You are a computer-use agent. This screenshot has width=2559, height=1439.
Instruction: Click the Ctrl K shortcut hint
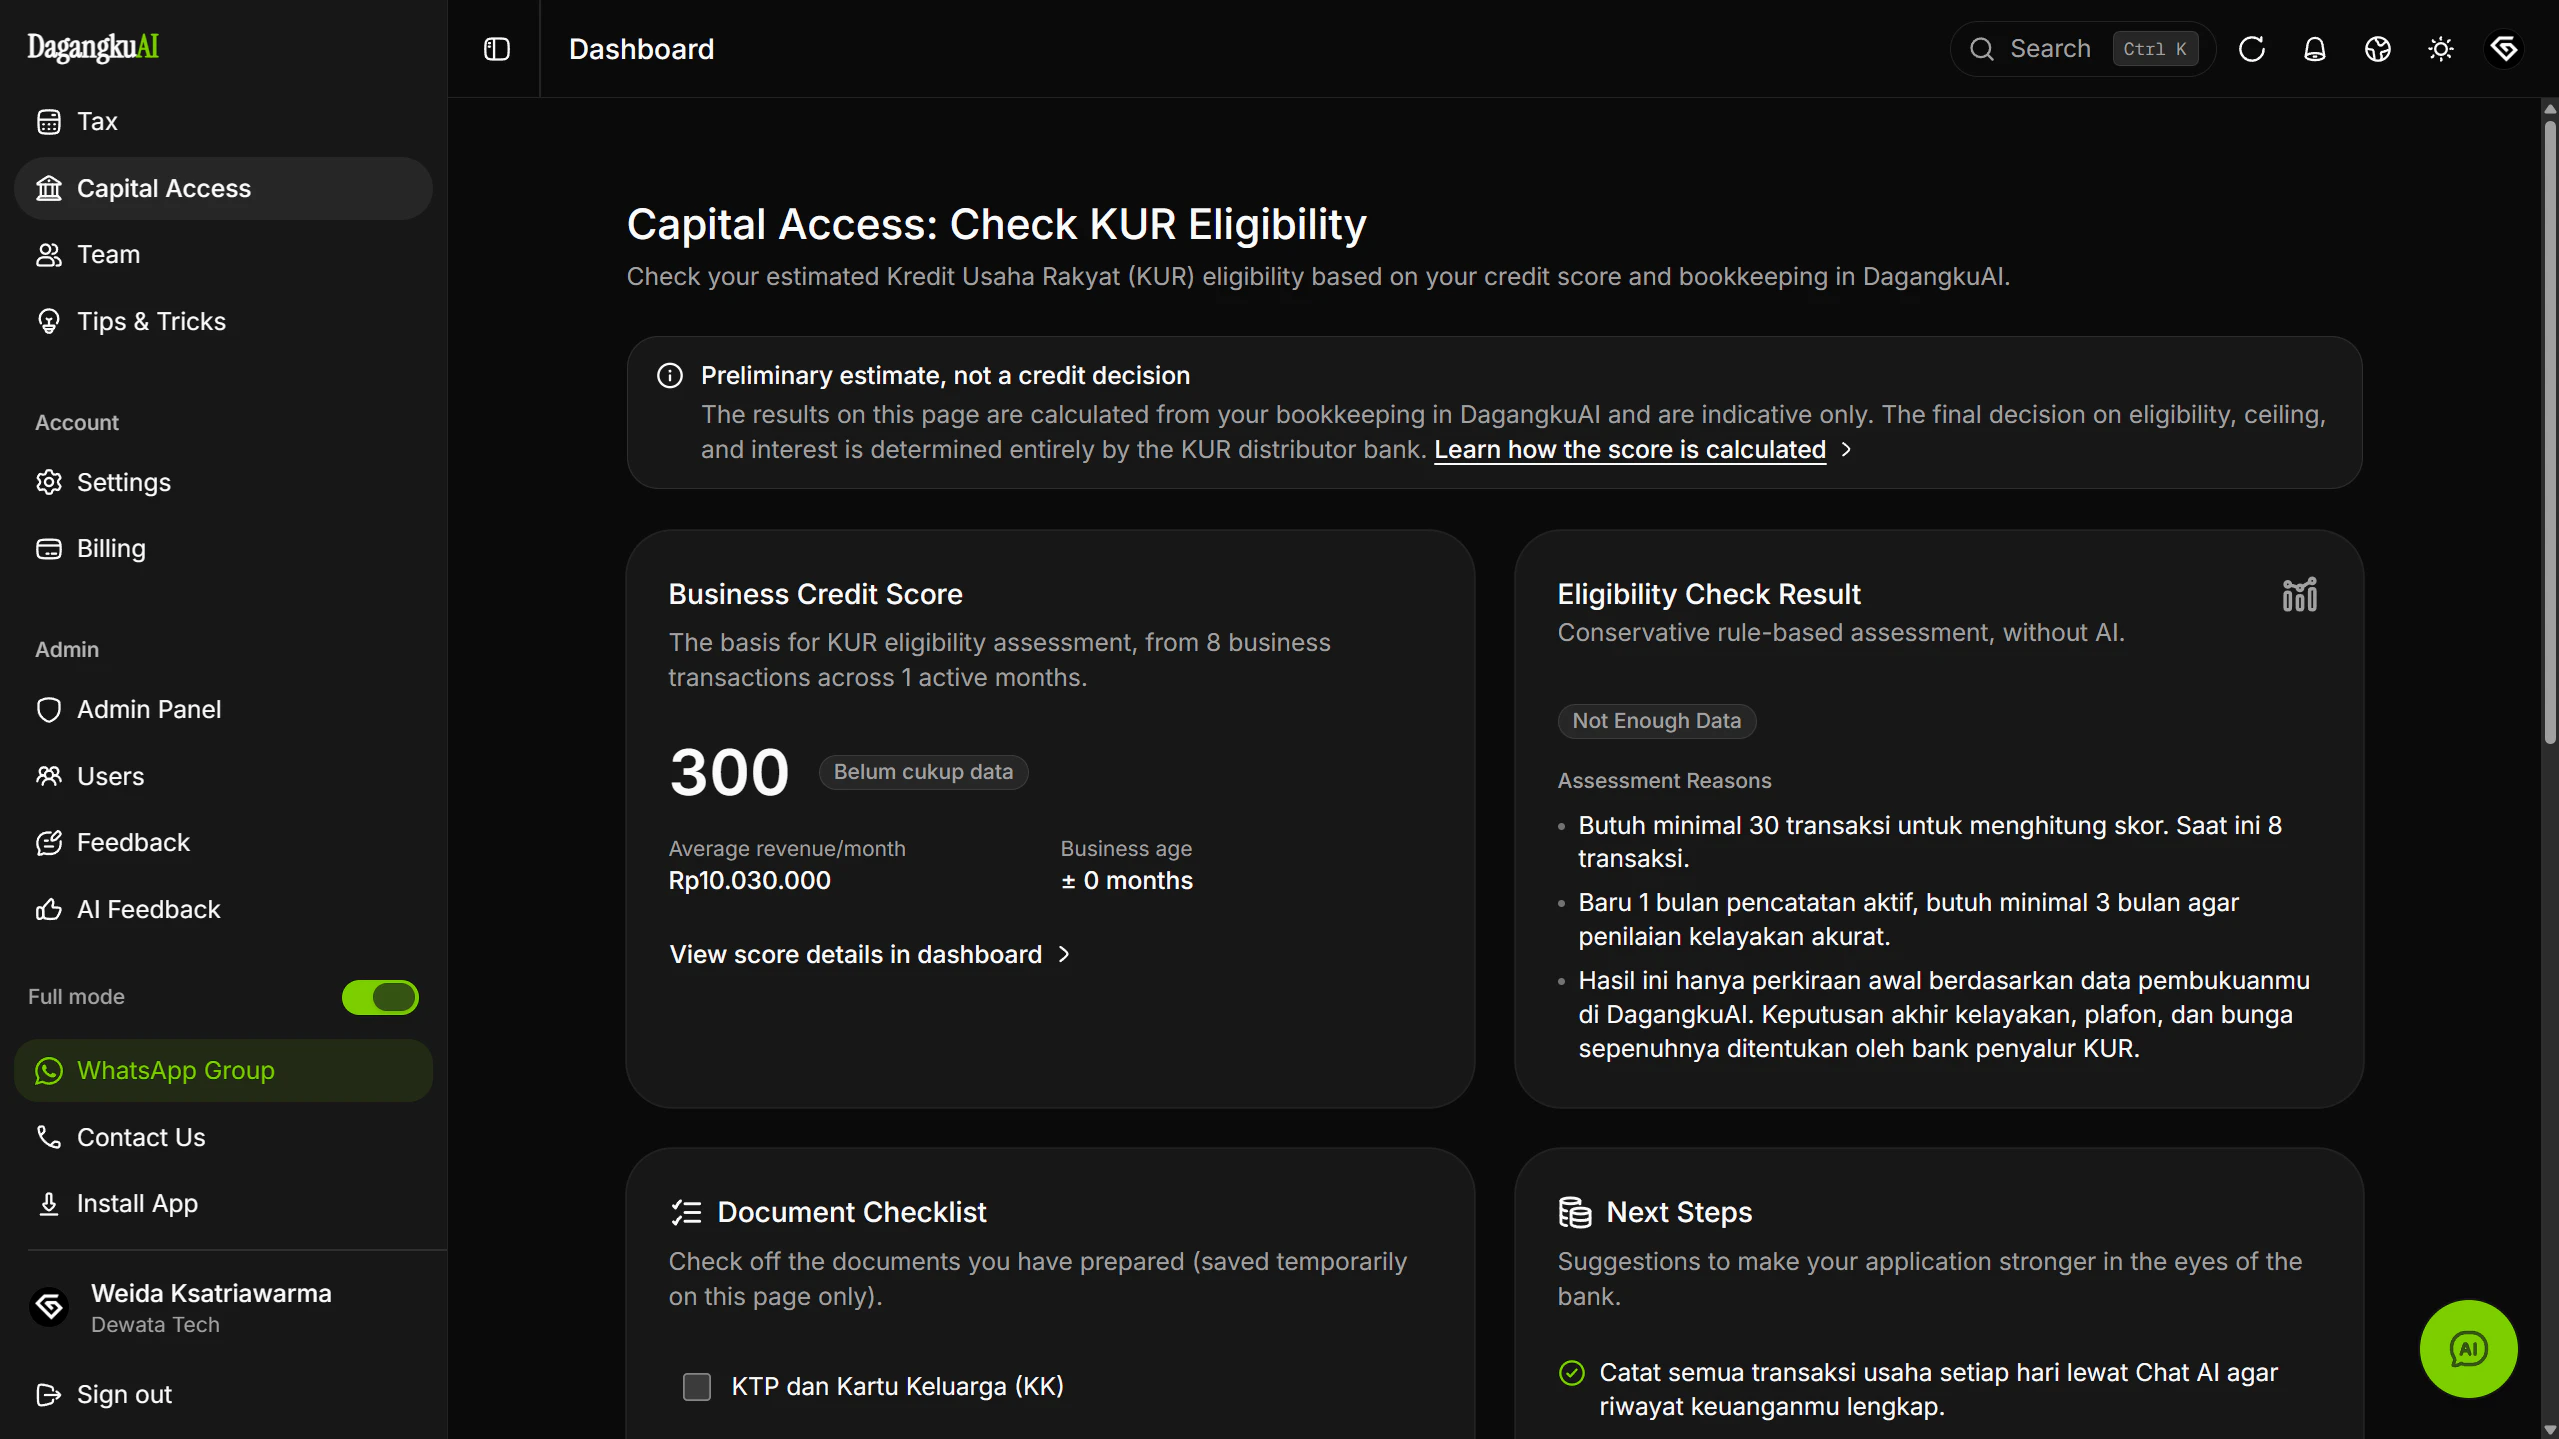(x=2154, y=49)
